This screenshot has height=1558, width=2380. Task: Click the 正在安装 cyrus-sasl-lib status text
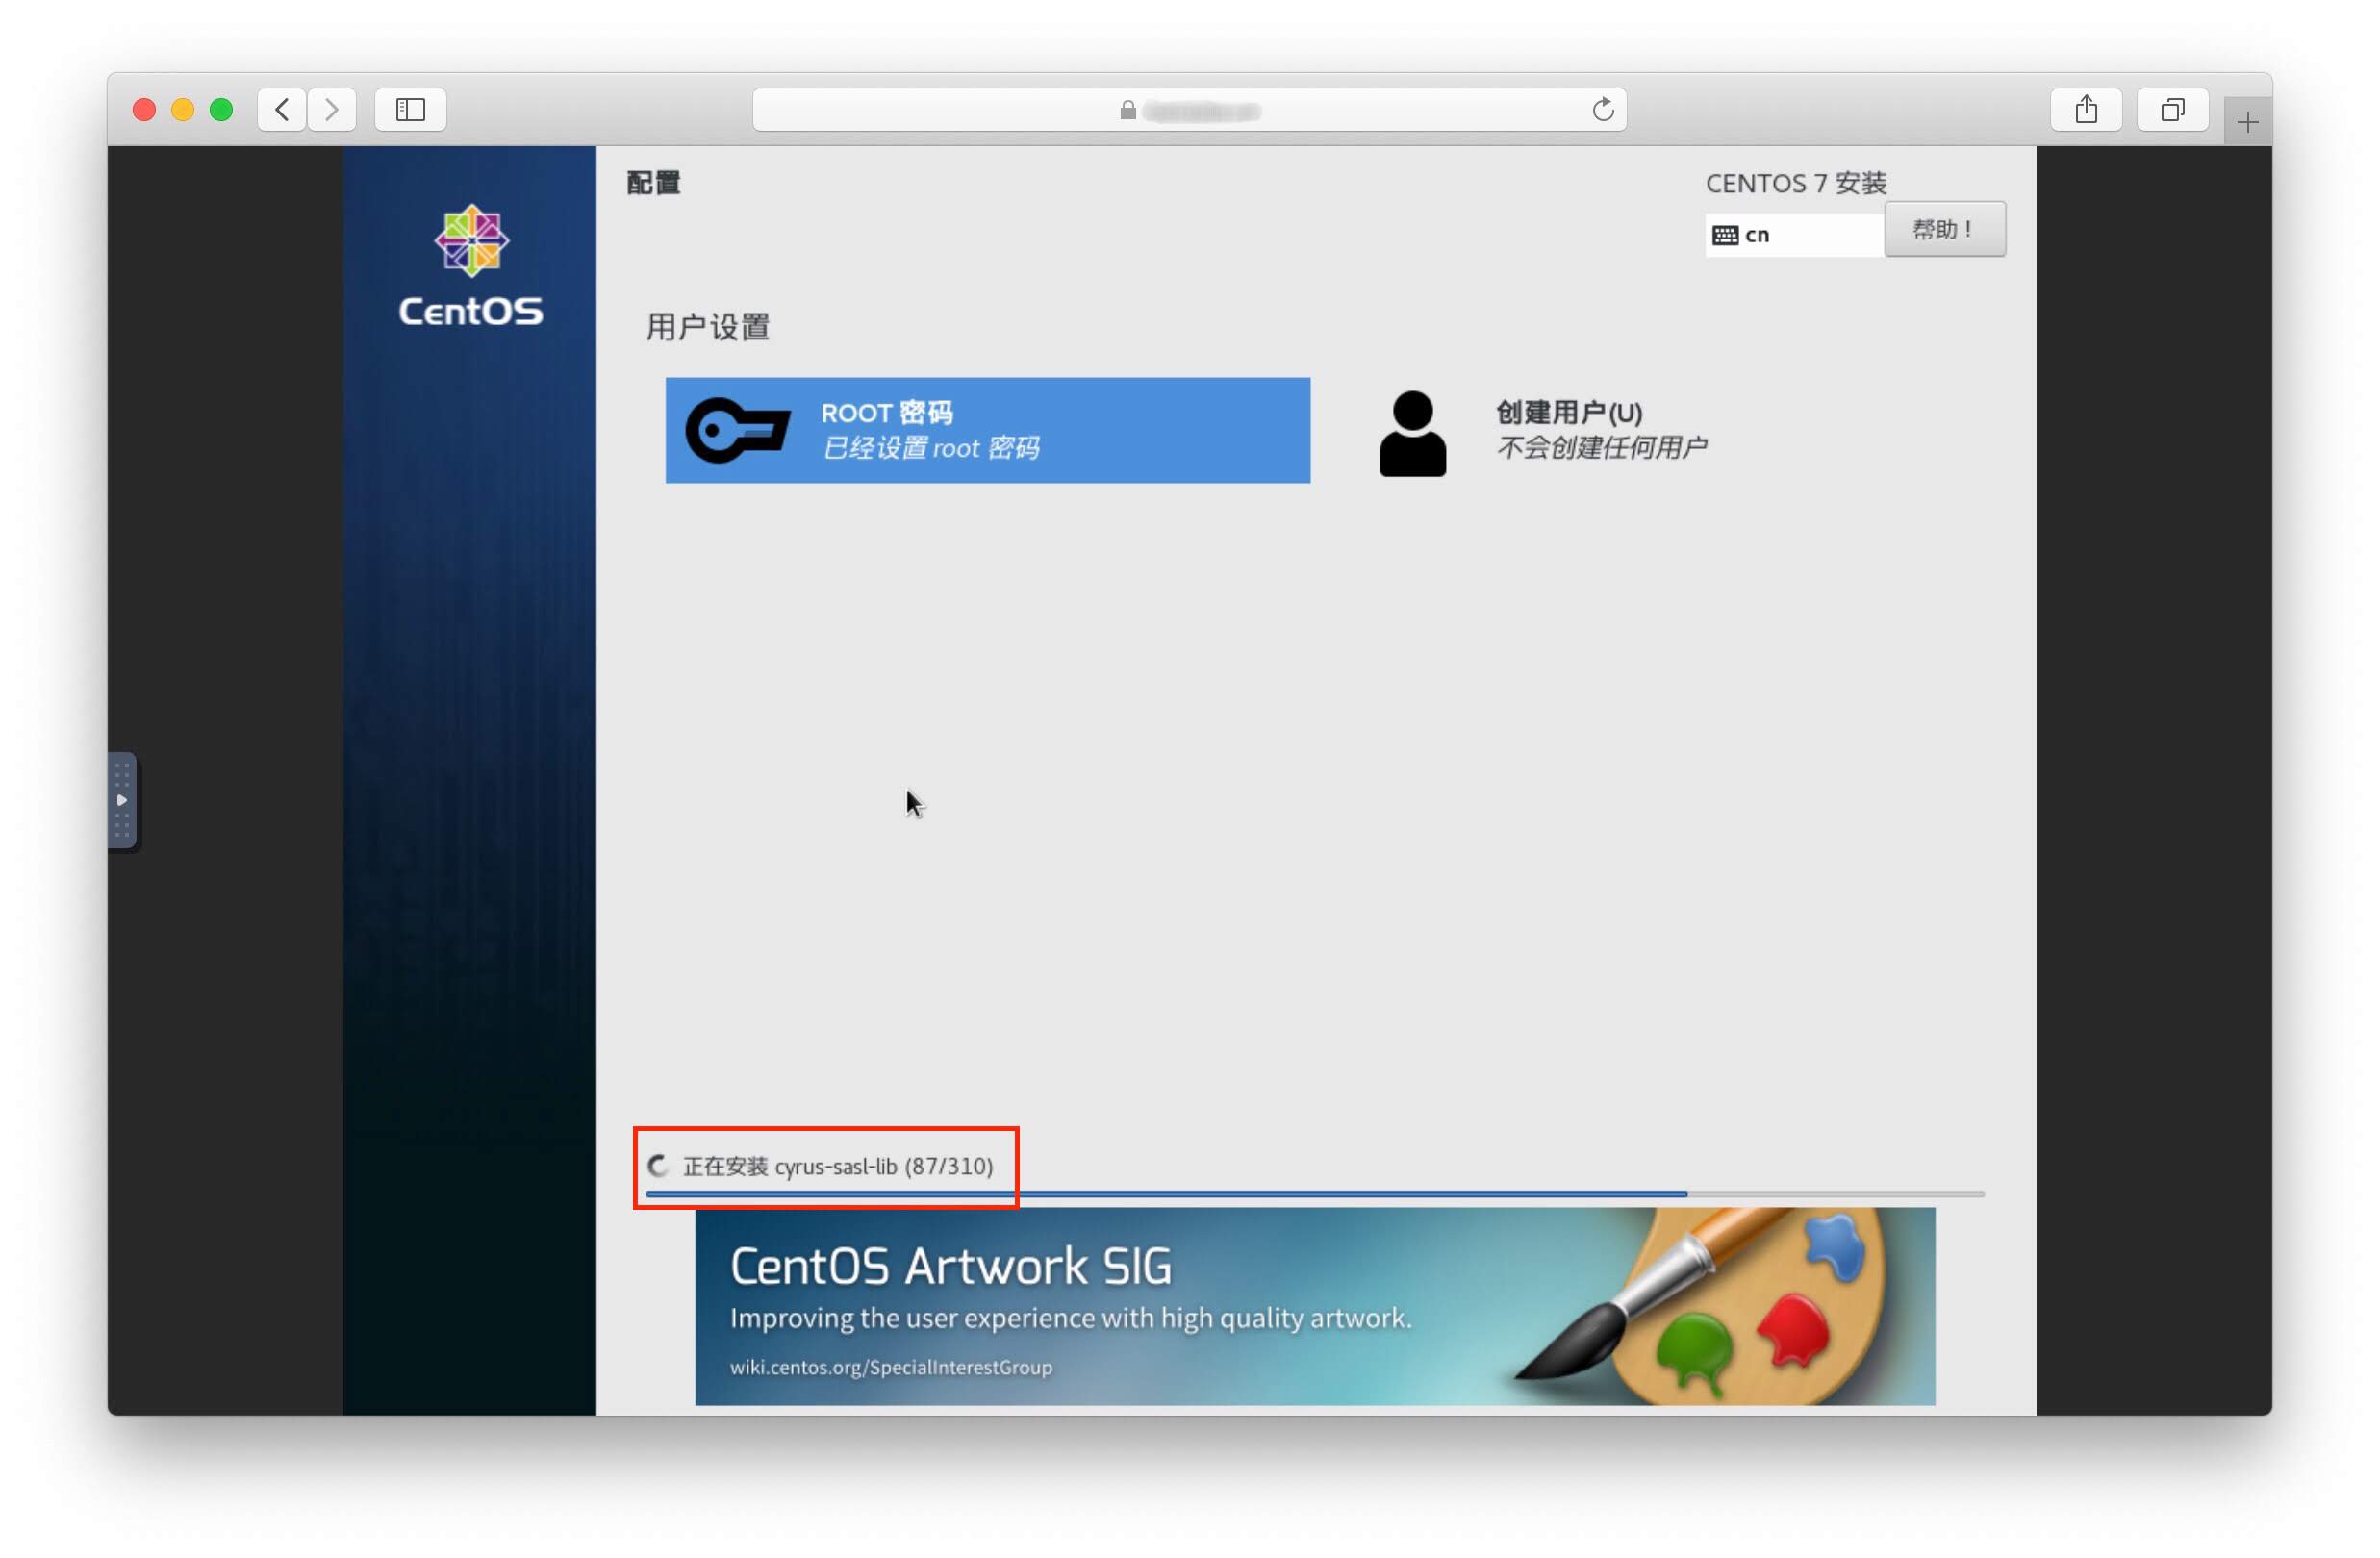(x=838, y=1166)
